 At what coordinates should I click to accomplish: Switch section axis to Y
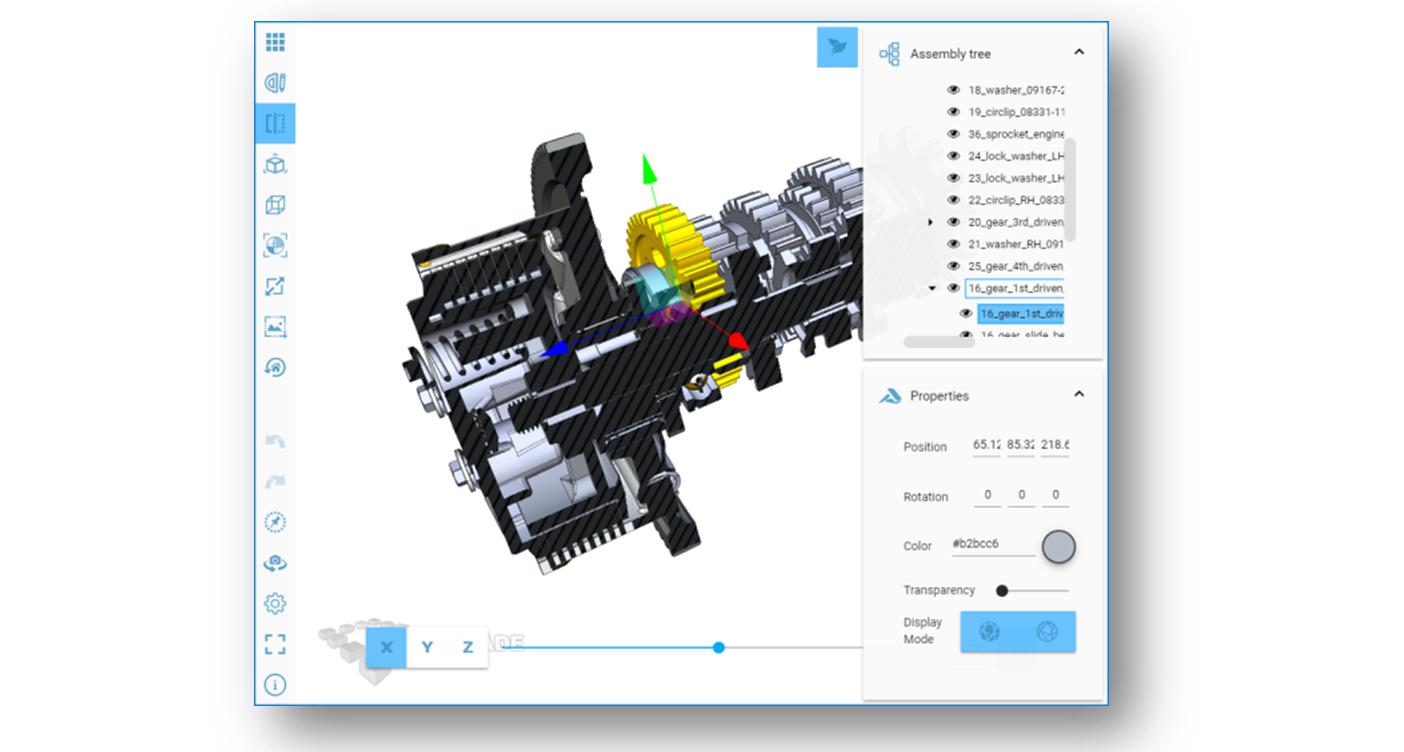coord(427,648)
